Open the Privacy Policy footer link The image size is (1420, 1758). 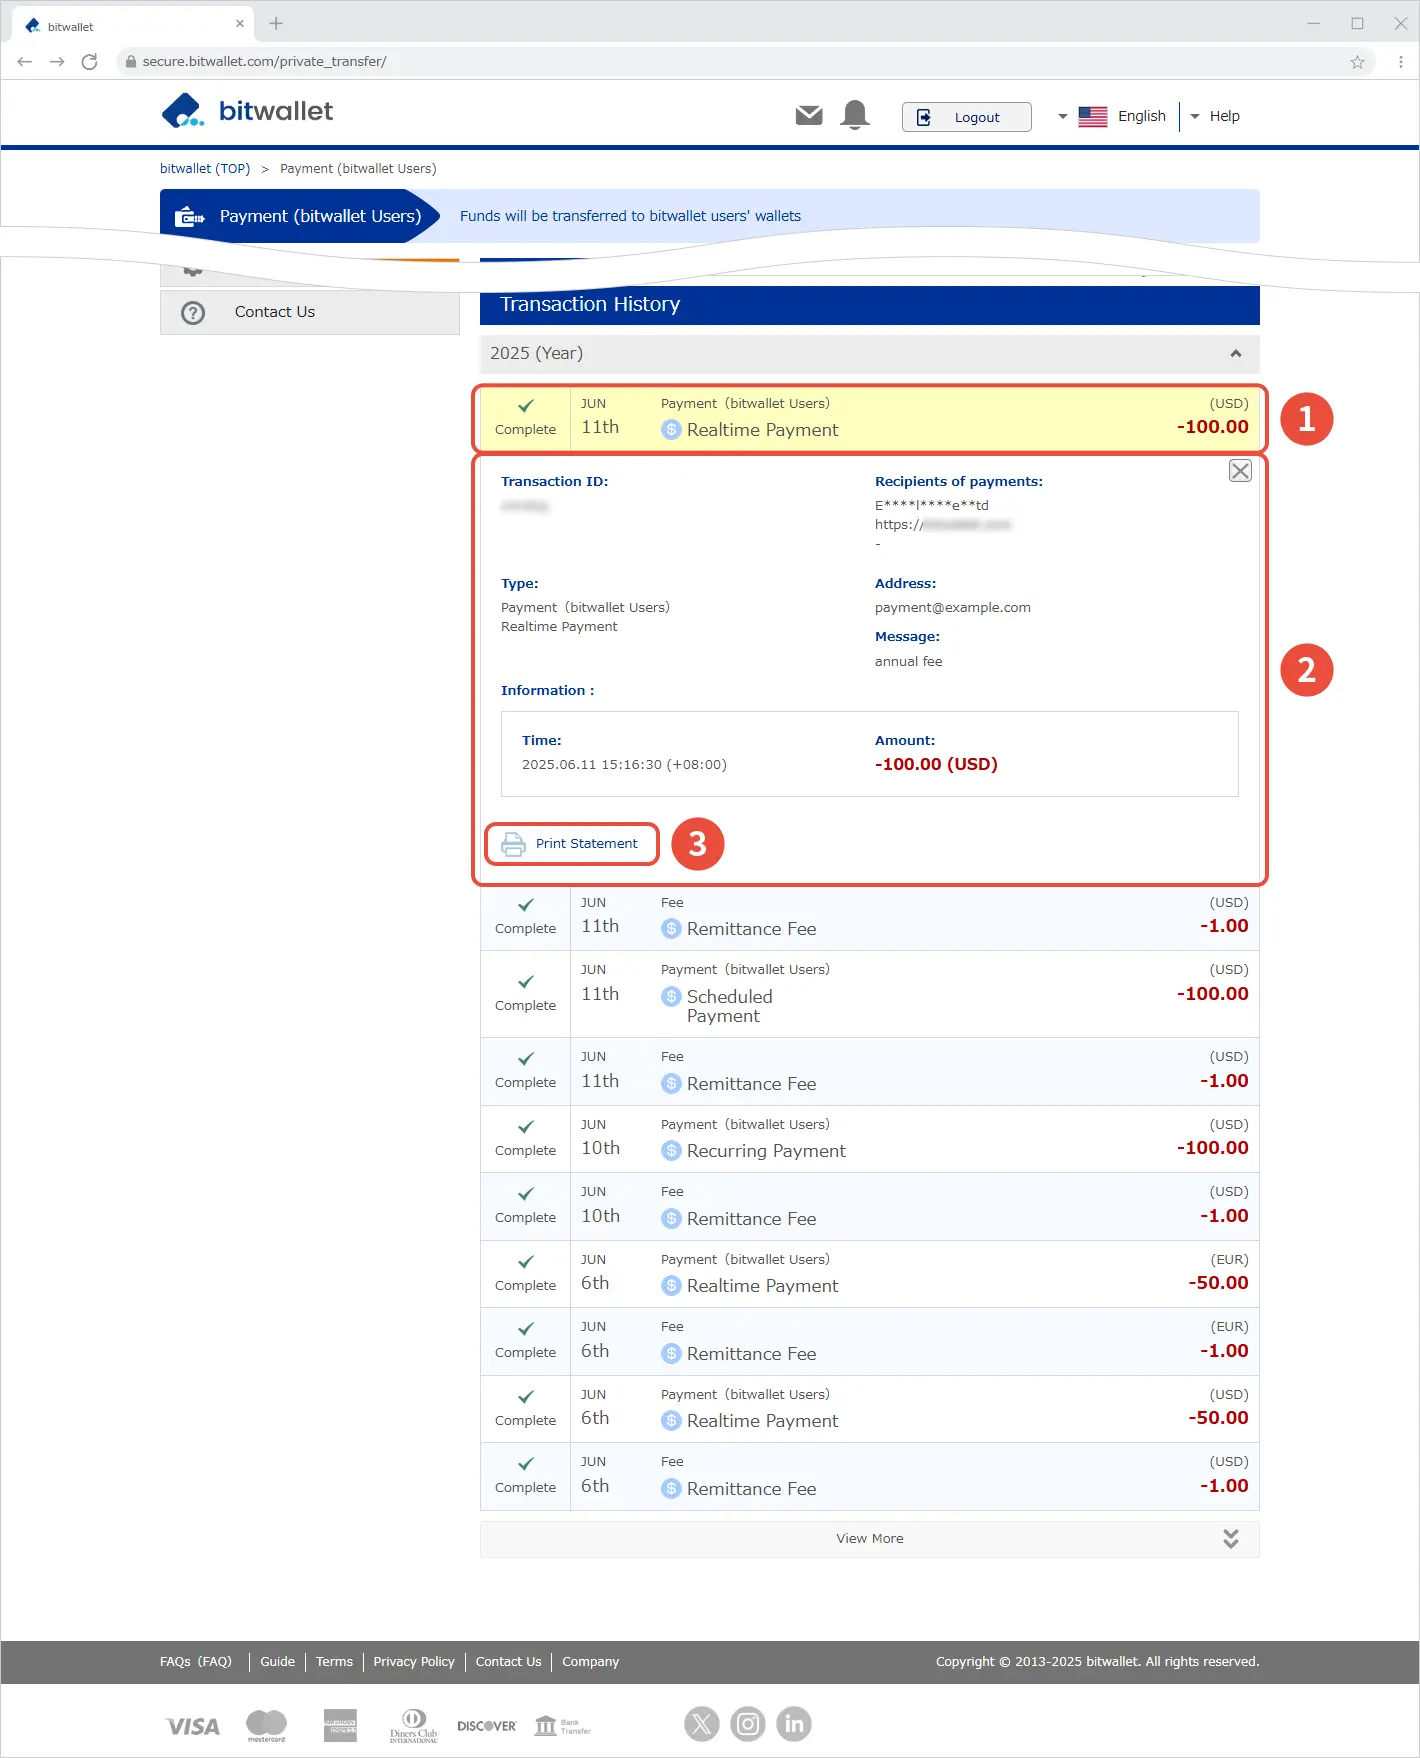tap(414, 1662)
